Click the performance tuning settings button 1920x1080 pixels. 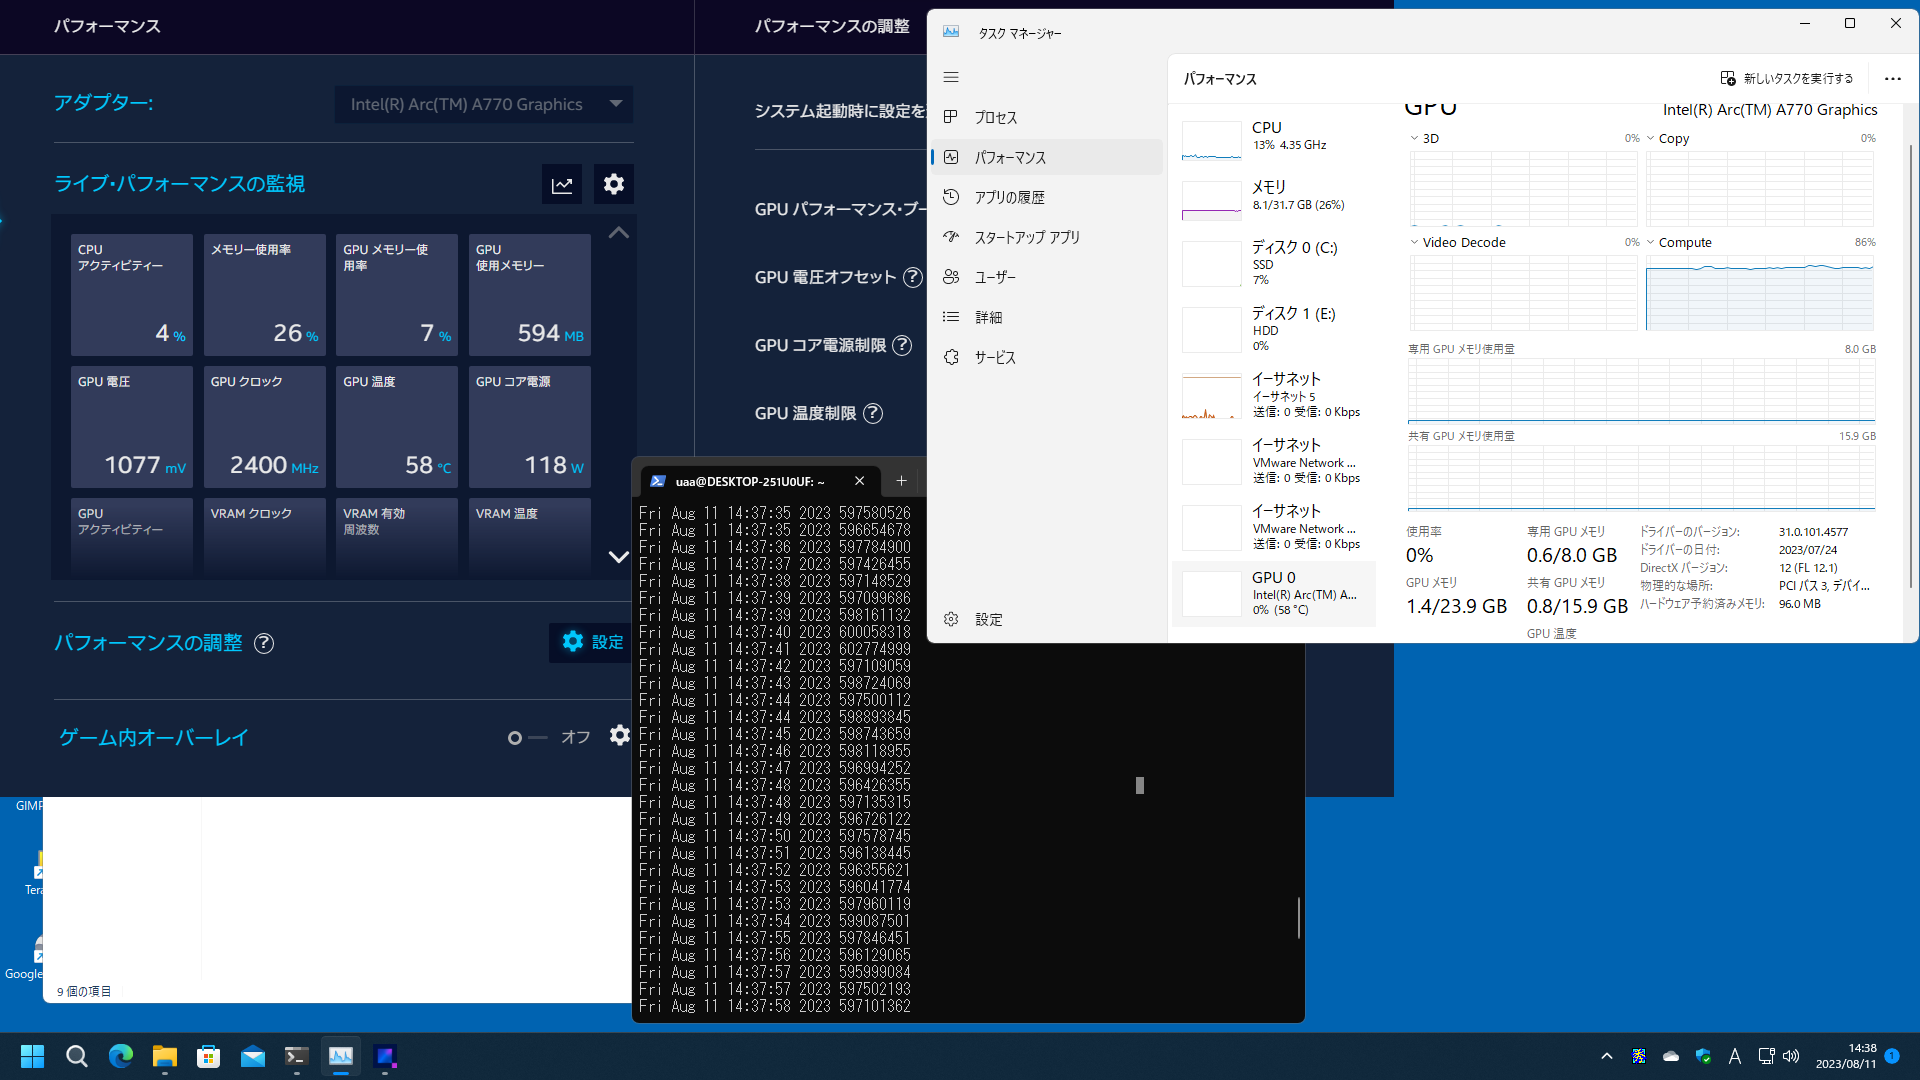click(x=592, y=642)
